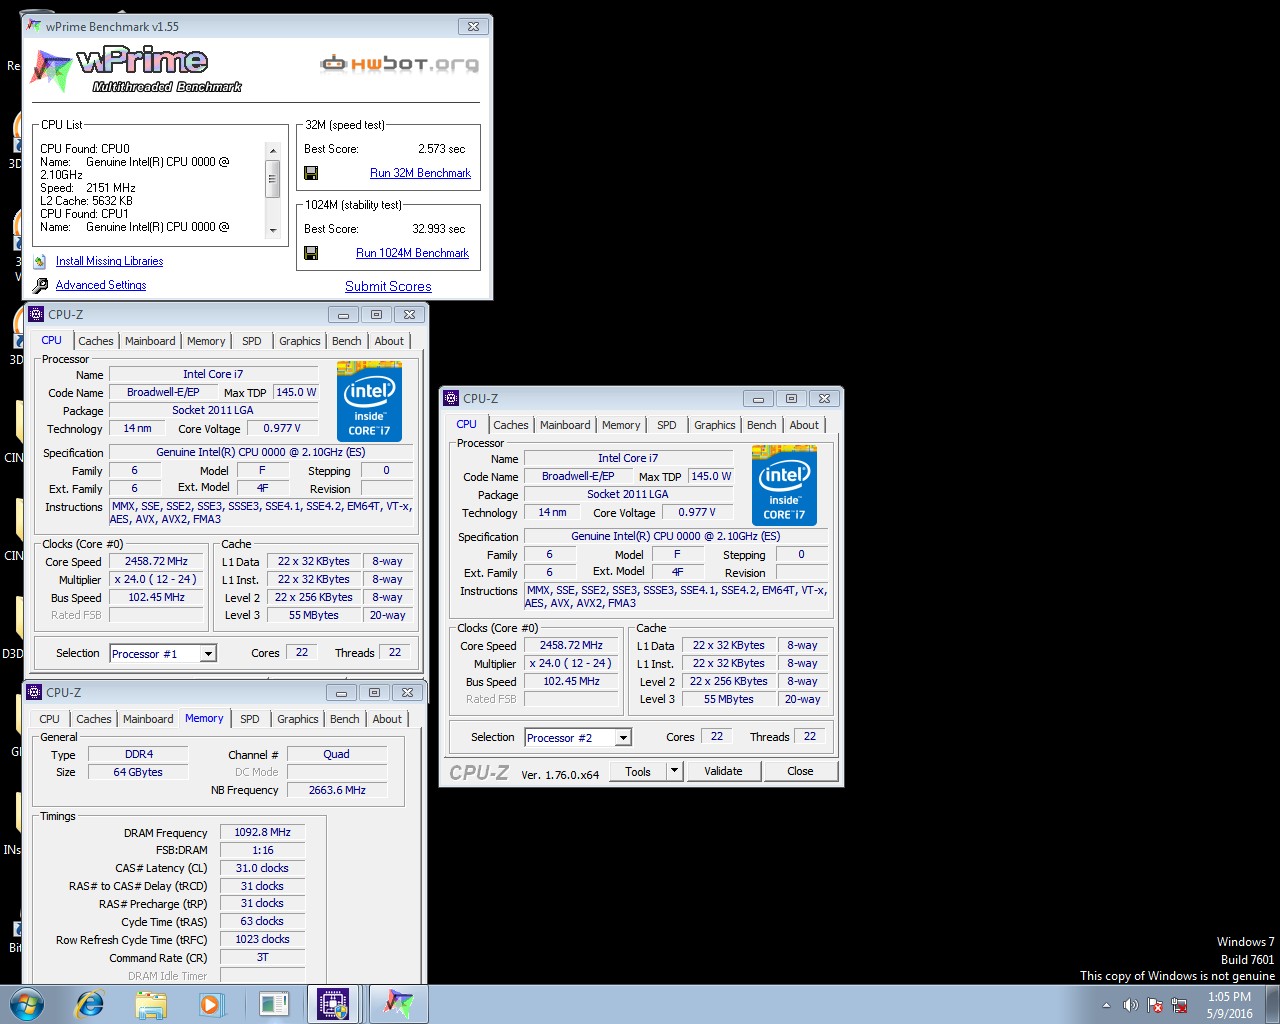
Task: Click the 32M best score 2.573 sec
Action: coord(442,149)
